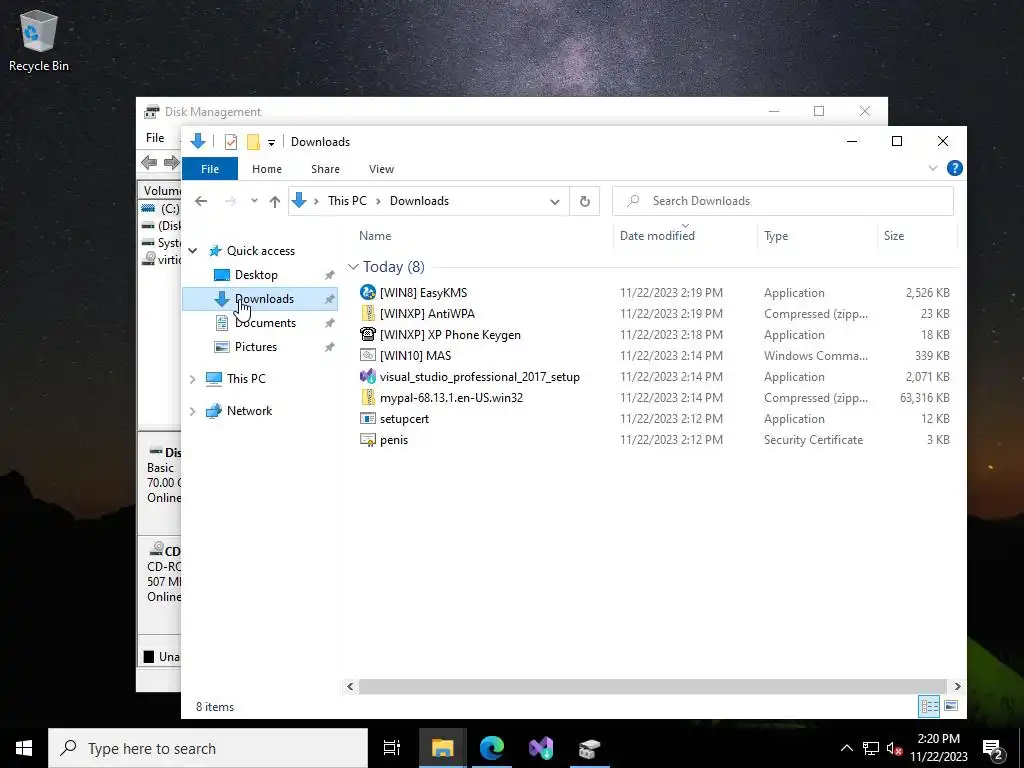Expand the Network tree node
Screen dimensions: 1024x768
tap(193, 411)
